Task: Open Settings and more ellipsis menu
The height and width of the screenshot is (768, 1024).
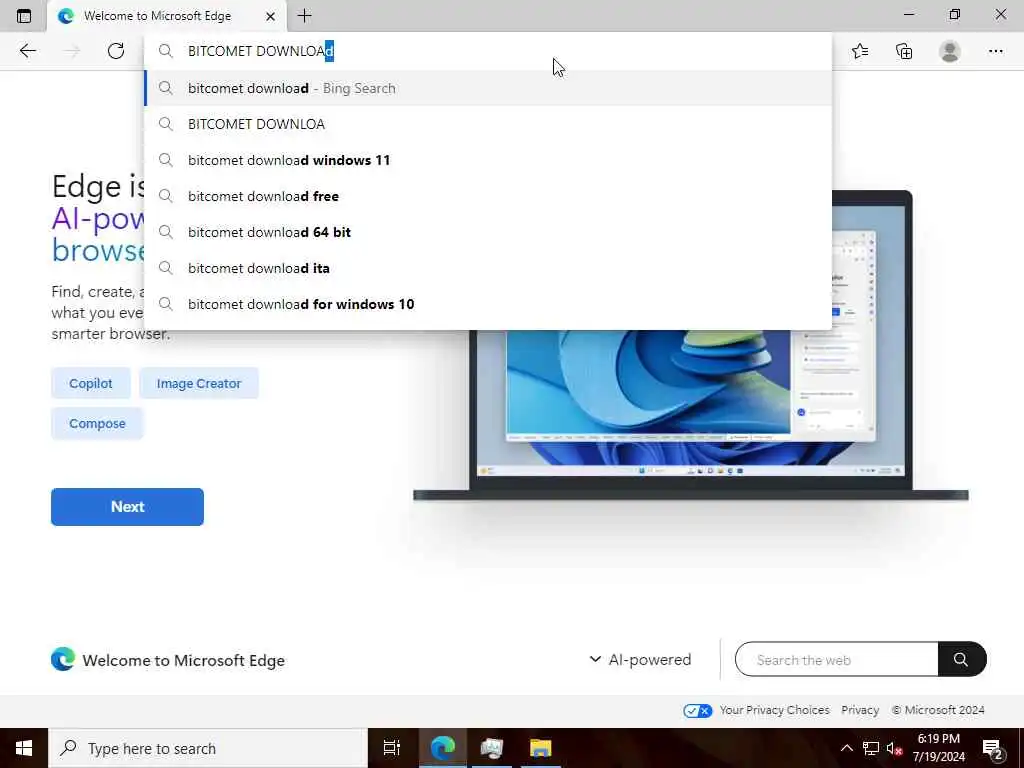Action: [995, 51]
